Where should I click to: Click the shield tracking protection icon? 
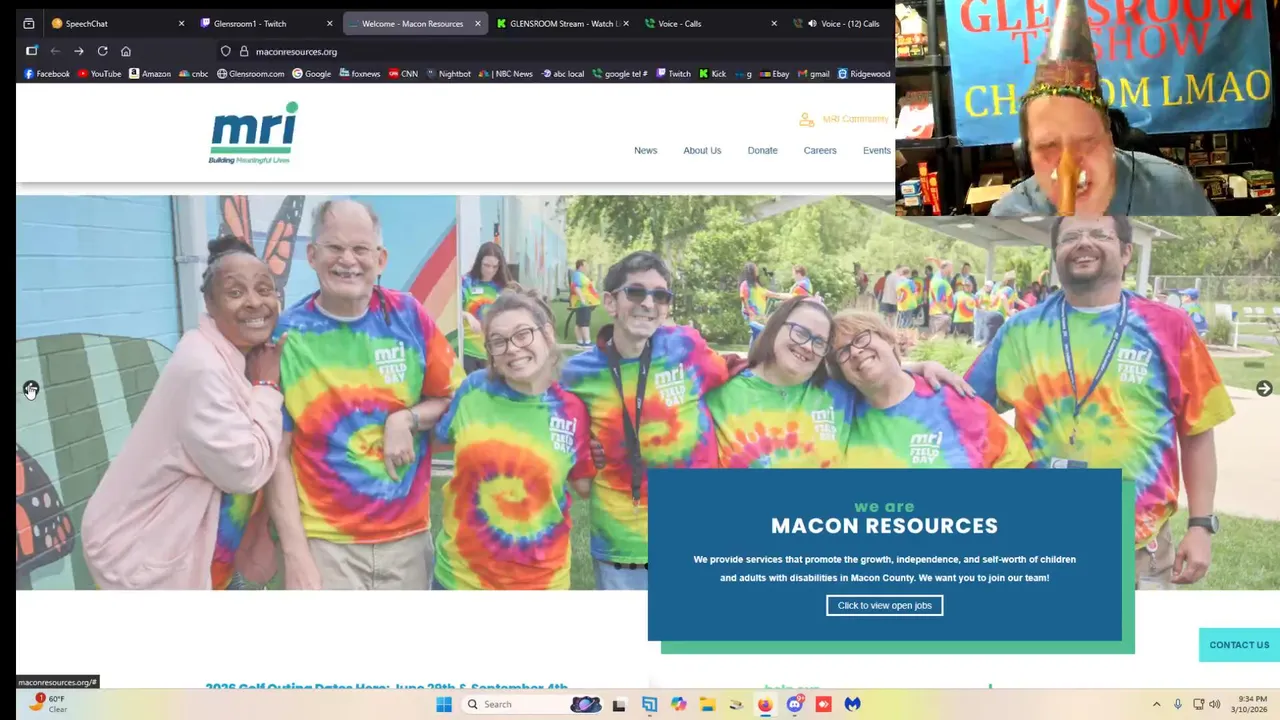(x=225, y=51)
